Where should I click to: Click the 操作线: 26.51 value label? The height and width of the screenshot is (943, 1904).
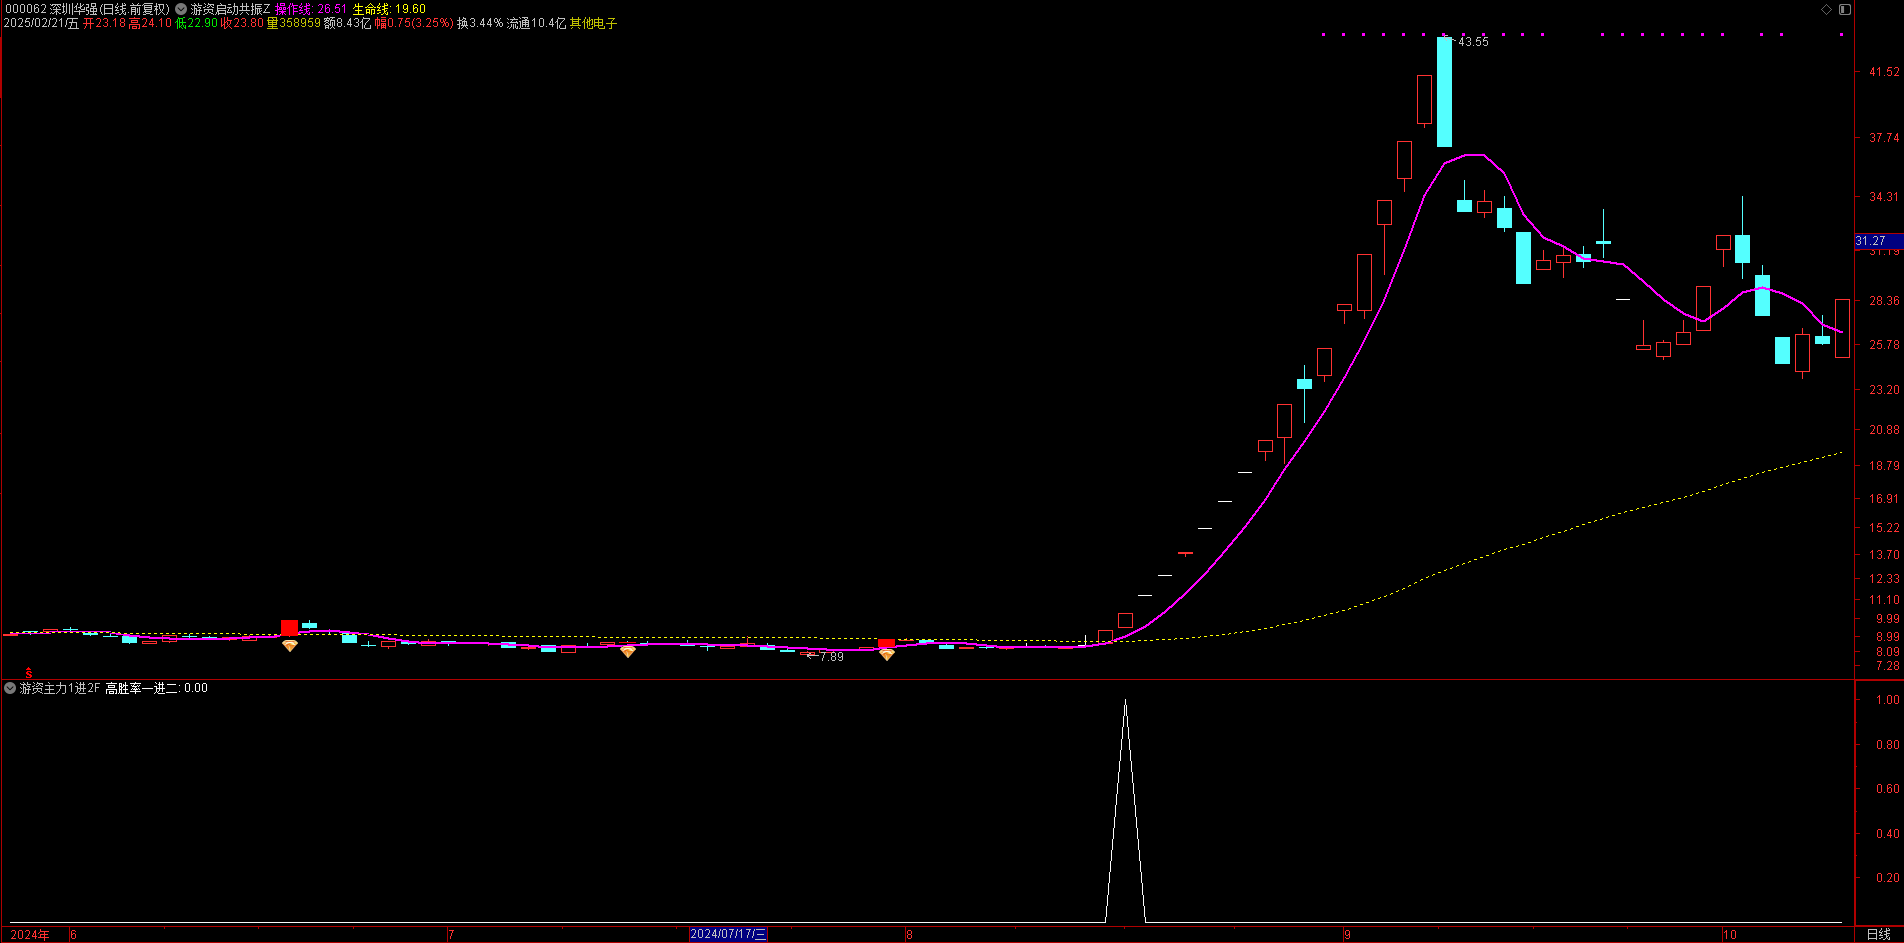click(311, 9)
